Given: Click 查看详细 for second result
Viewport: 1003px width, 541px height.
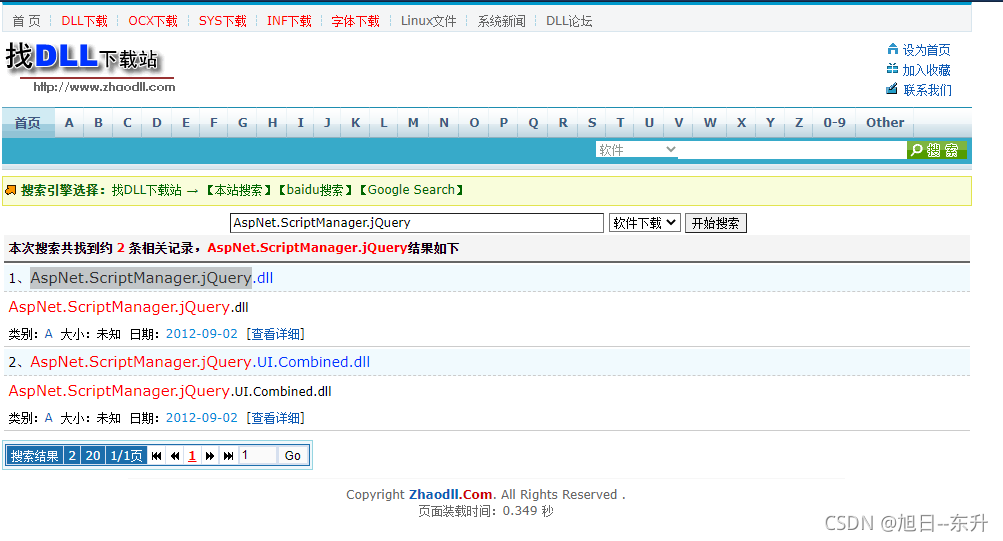Looking at the screenshot, I should pos(276,418).
